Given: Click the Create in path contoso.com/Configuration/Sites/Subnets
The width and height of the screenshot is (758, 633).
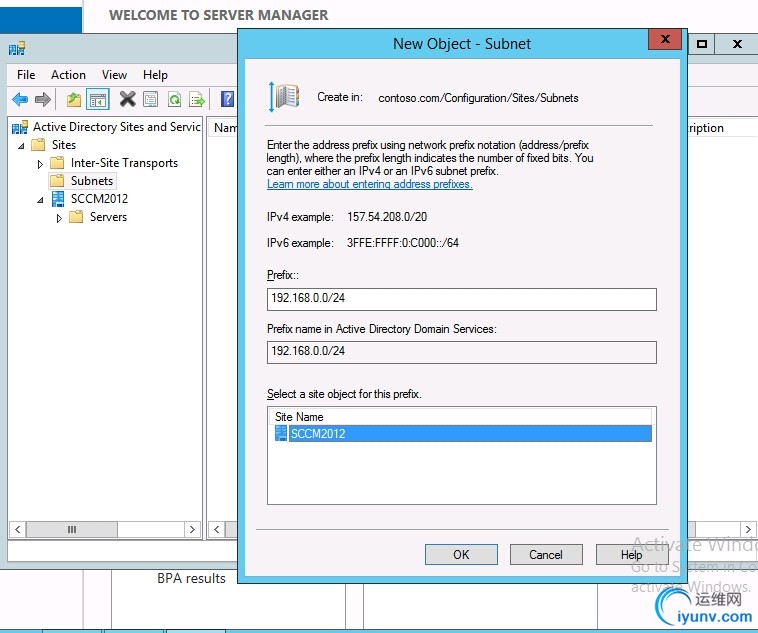Looking at the screenshot, I should (478, 98).
